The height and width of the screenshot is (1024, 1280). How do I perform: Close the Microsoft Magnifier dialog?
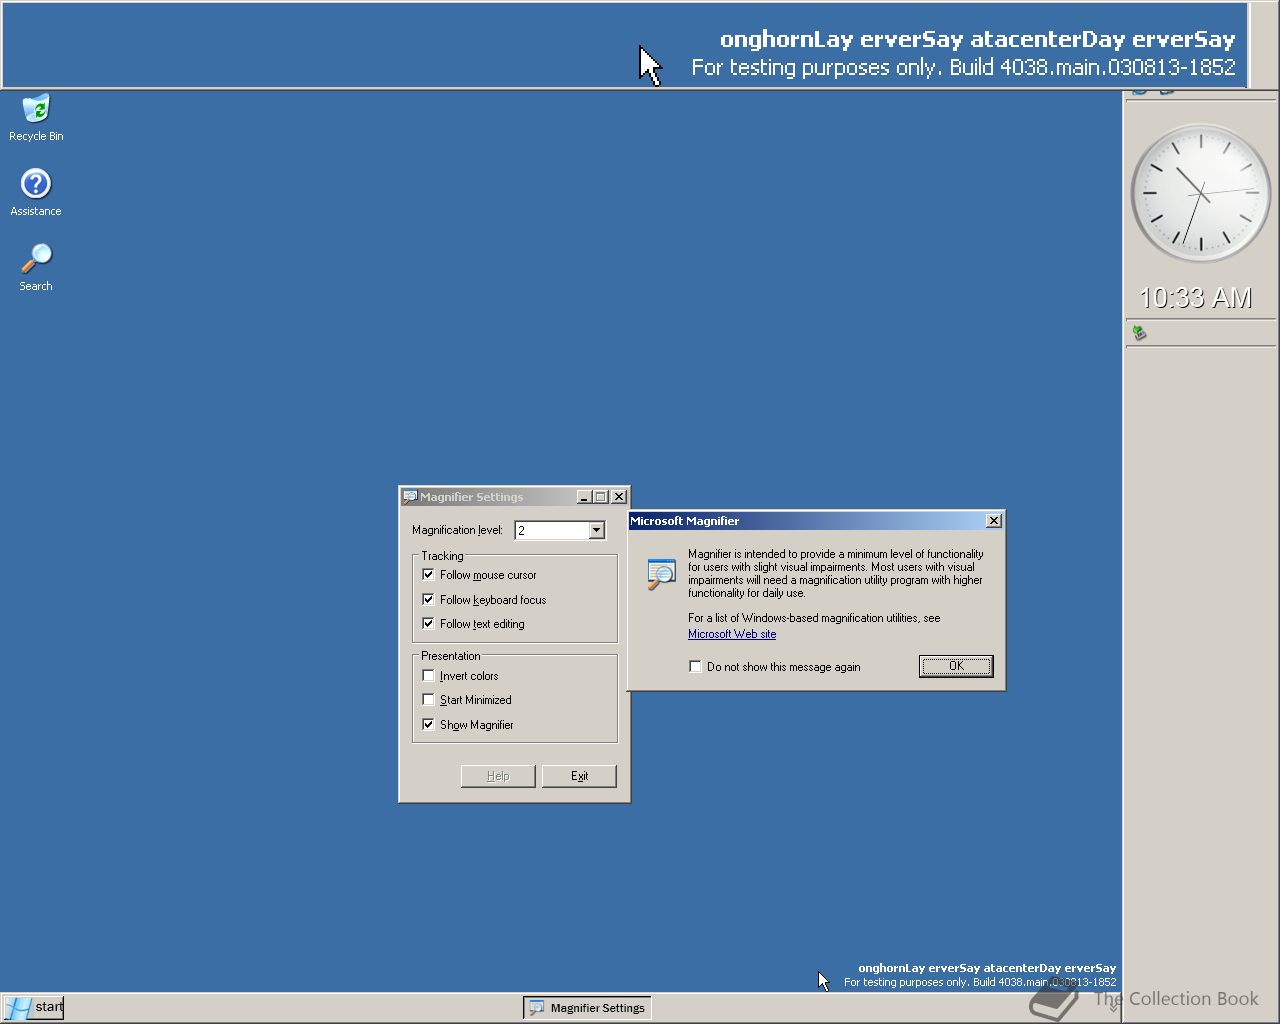pyautogui.click(x=994, y=521)
